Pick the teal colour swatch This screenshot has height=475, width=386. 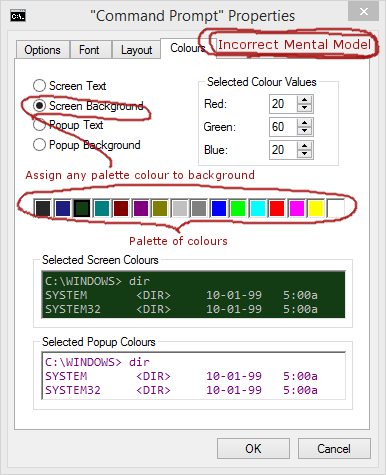pos(102,208)
